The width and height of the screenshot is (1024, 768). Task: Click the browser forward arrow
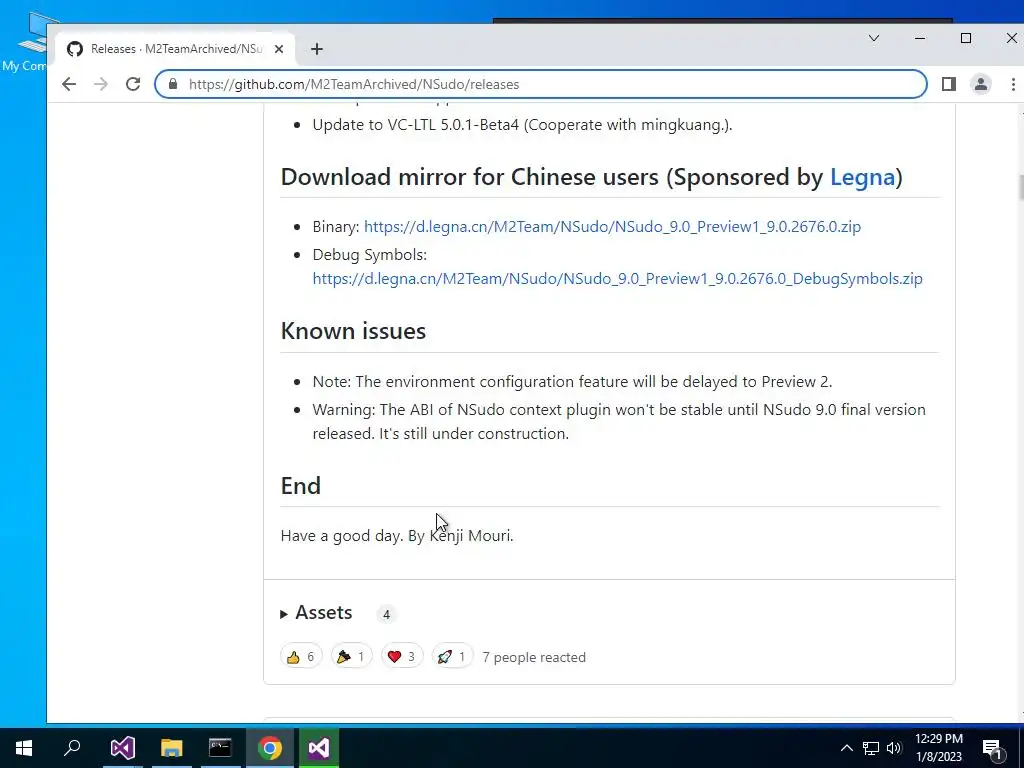coord(101,84)
